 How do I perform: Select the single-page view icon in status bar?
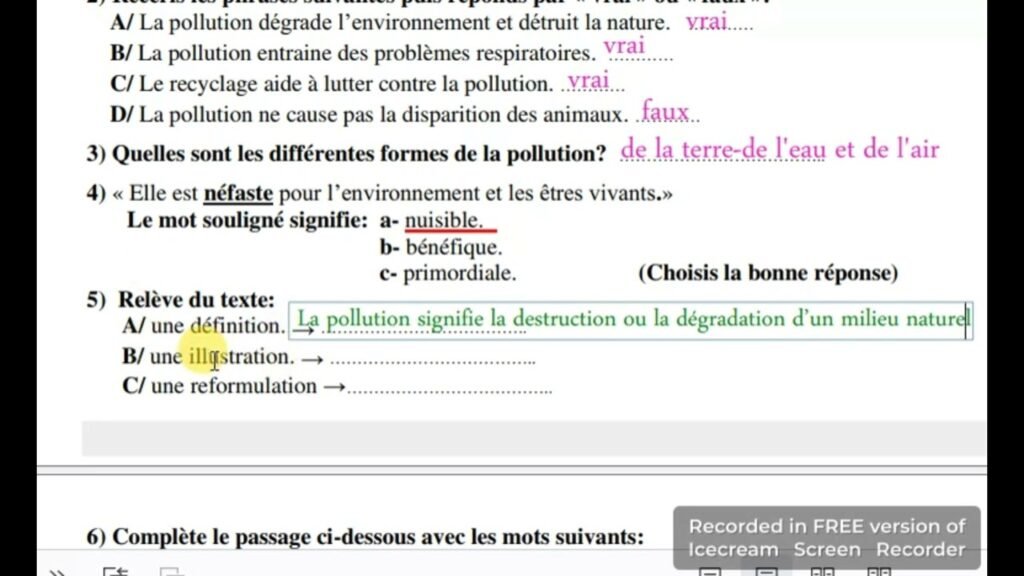point(710,572)
